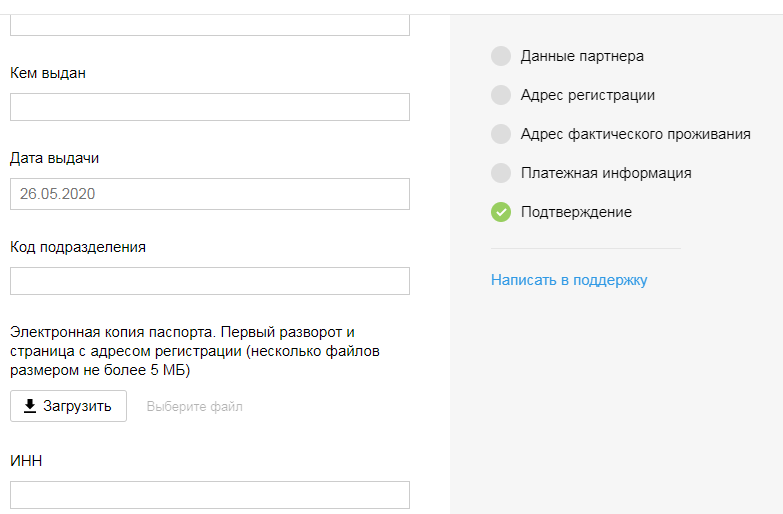Click the circle next to Адрес фактического проживания

pos(501,134)
